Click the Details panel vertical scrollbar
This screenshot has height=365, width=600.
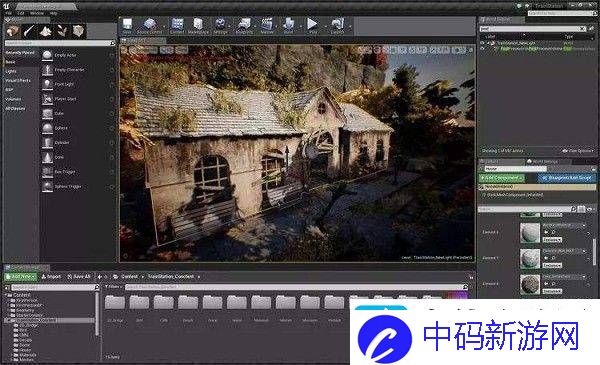[x=594, y=251]
